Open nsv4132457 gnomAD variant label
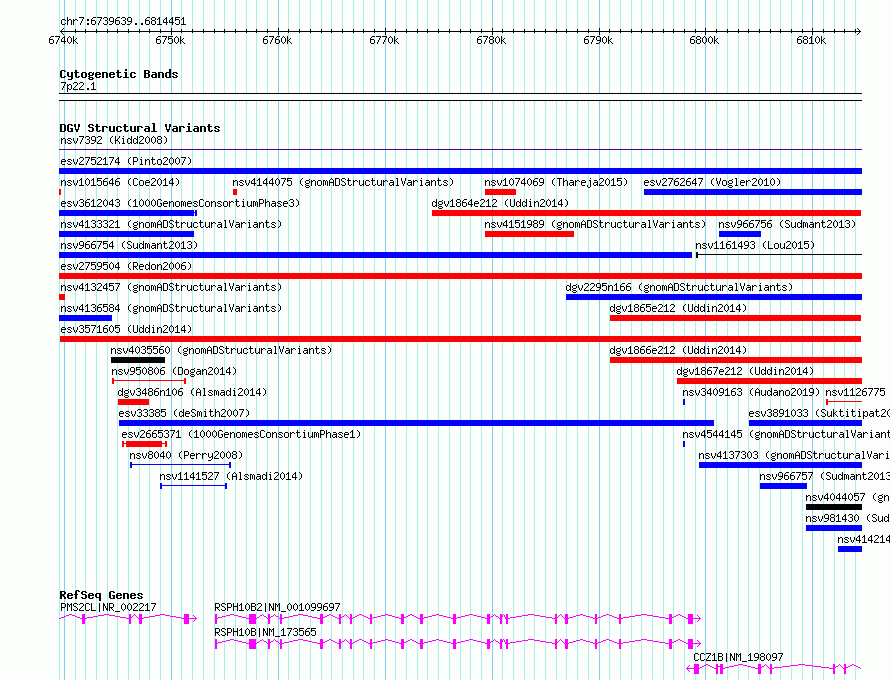 pos(171,287)
